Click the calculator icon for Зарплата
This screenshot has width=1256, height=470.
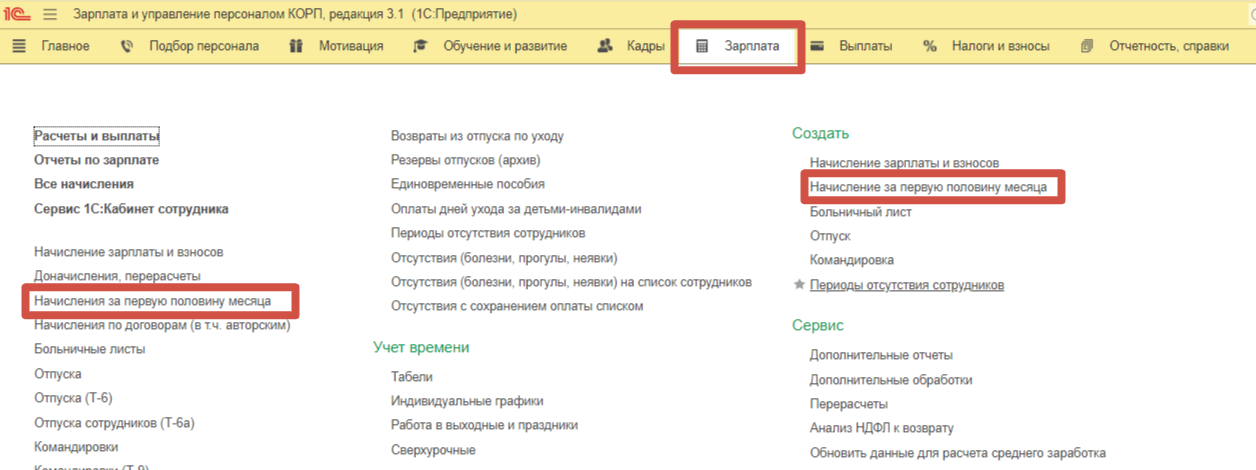coord(702,46)
